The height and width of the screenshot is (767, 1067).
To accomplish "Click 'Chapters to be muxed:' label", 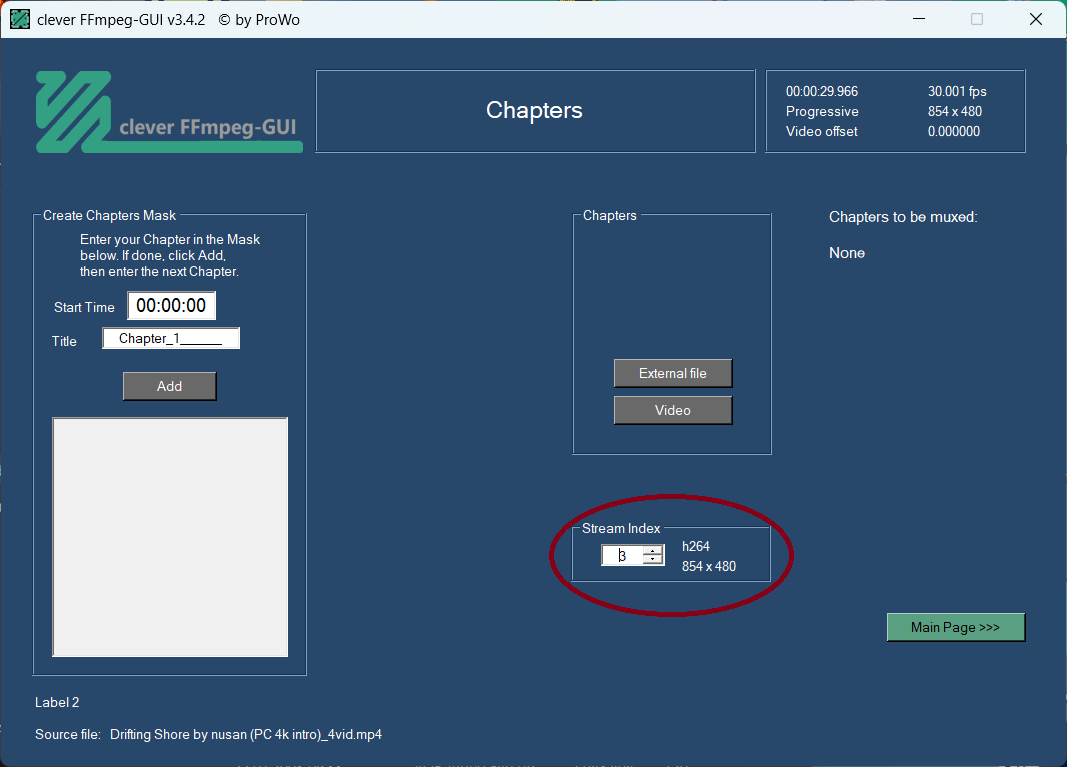I will click(x=903, y=217).
